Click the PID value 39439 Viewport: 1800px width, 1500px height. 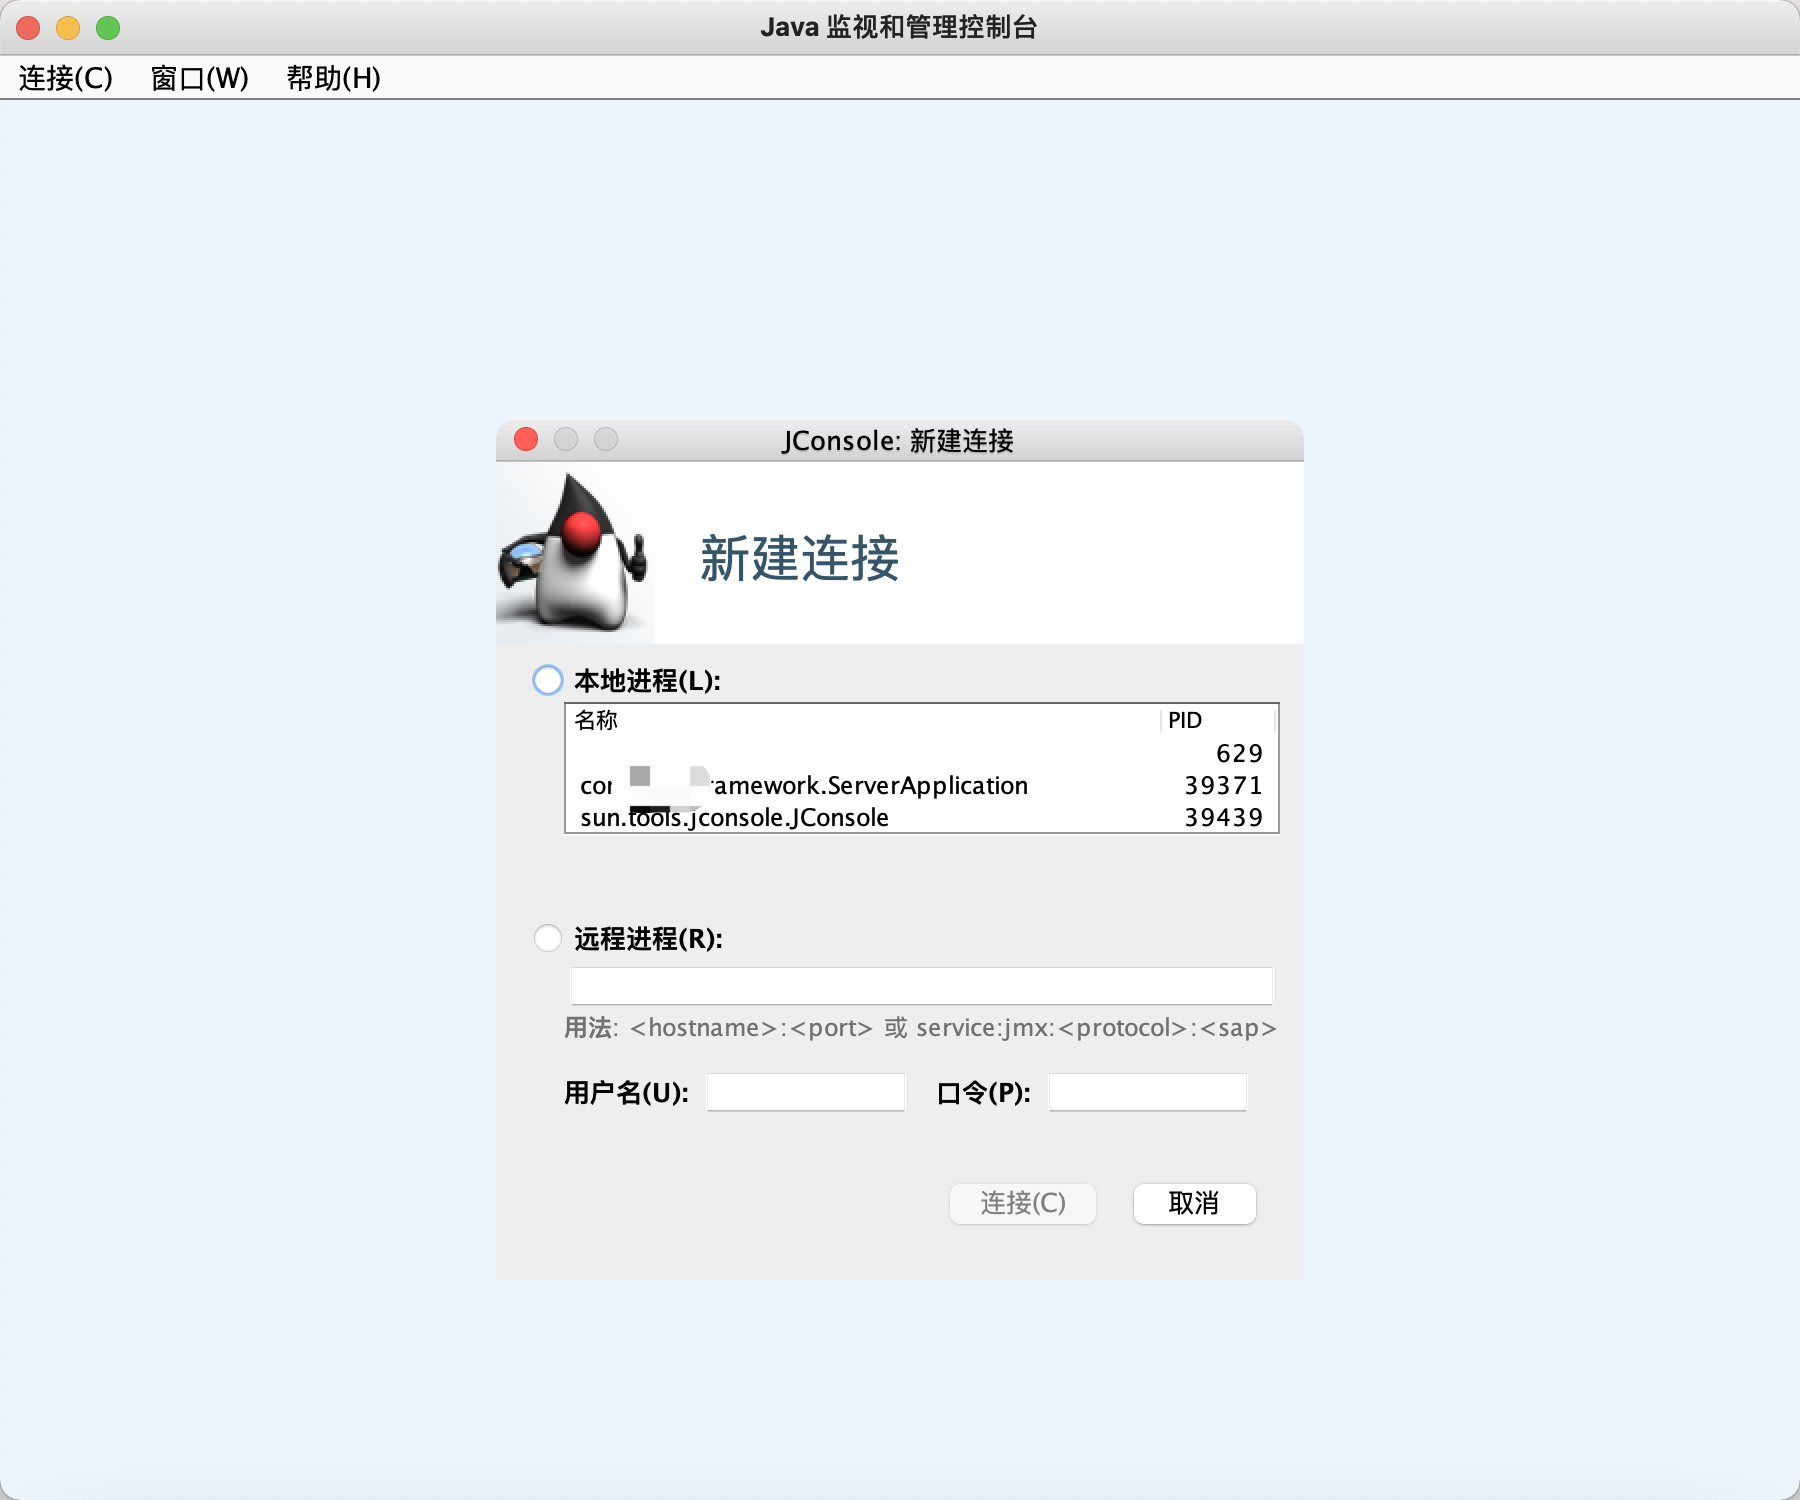[1223, 817]
